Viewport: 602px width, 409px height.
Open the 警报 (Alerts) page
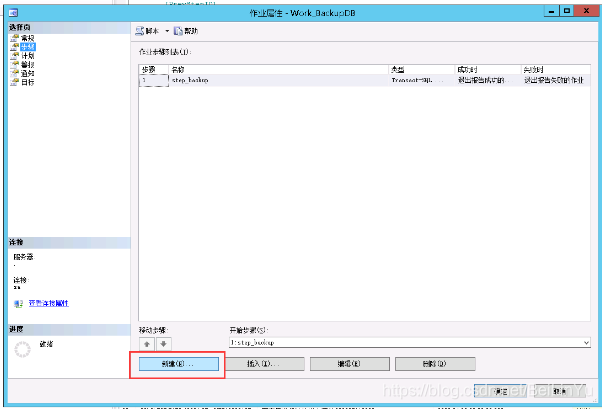pos(27,65)
